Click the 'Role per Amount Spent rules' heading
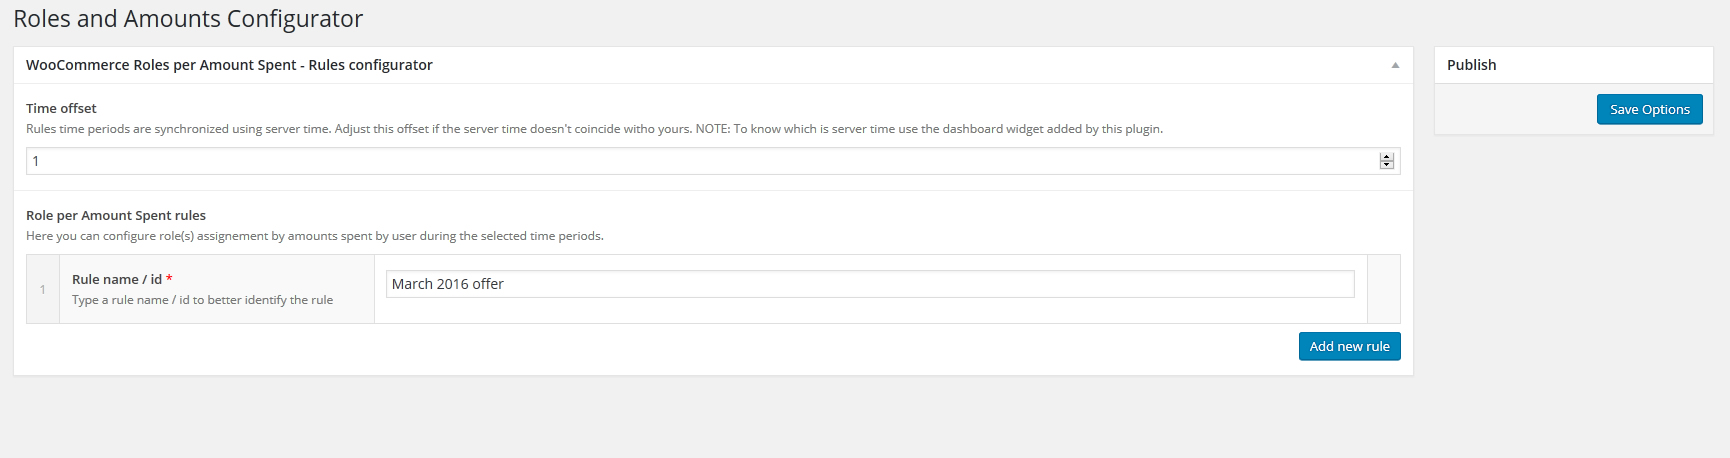This screenshot has width=1730, height=458. click(116, 215)
